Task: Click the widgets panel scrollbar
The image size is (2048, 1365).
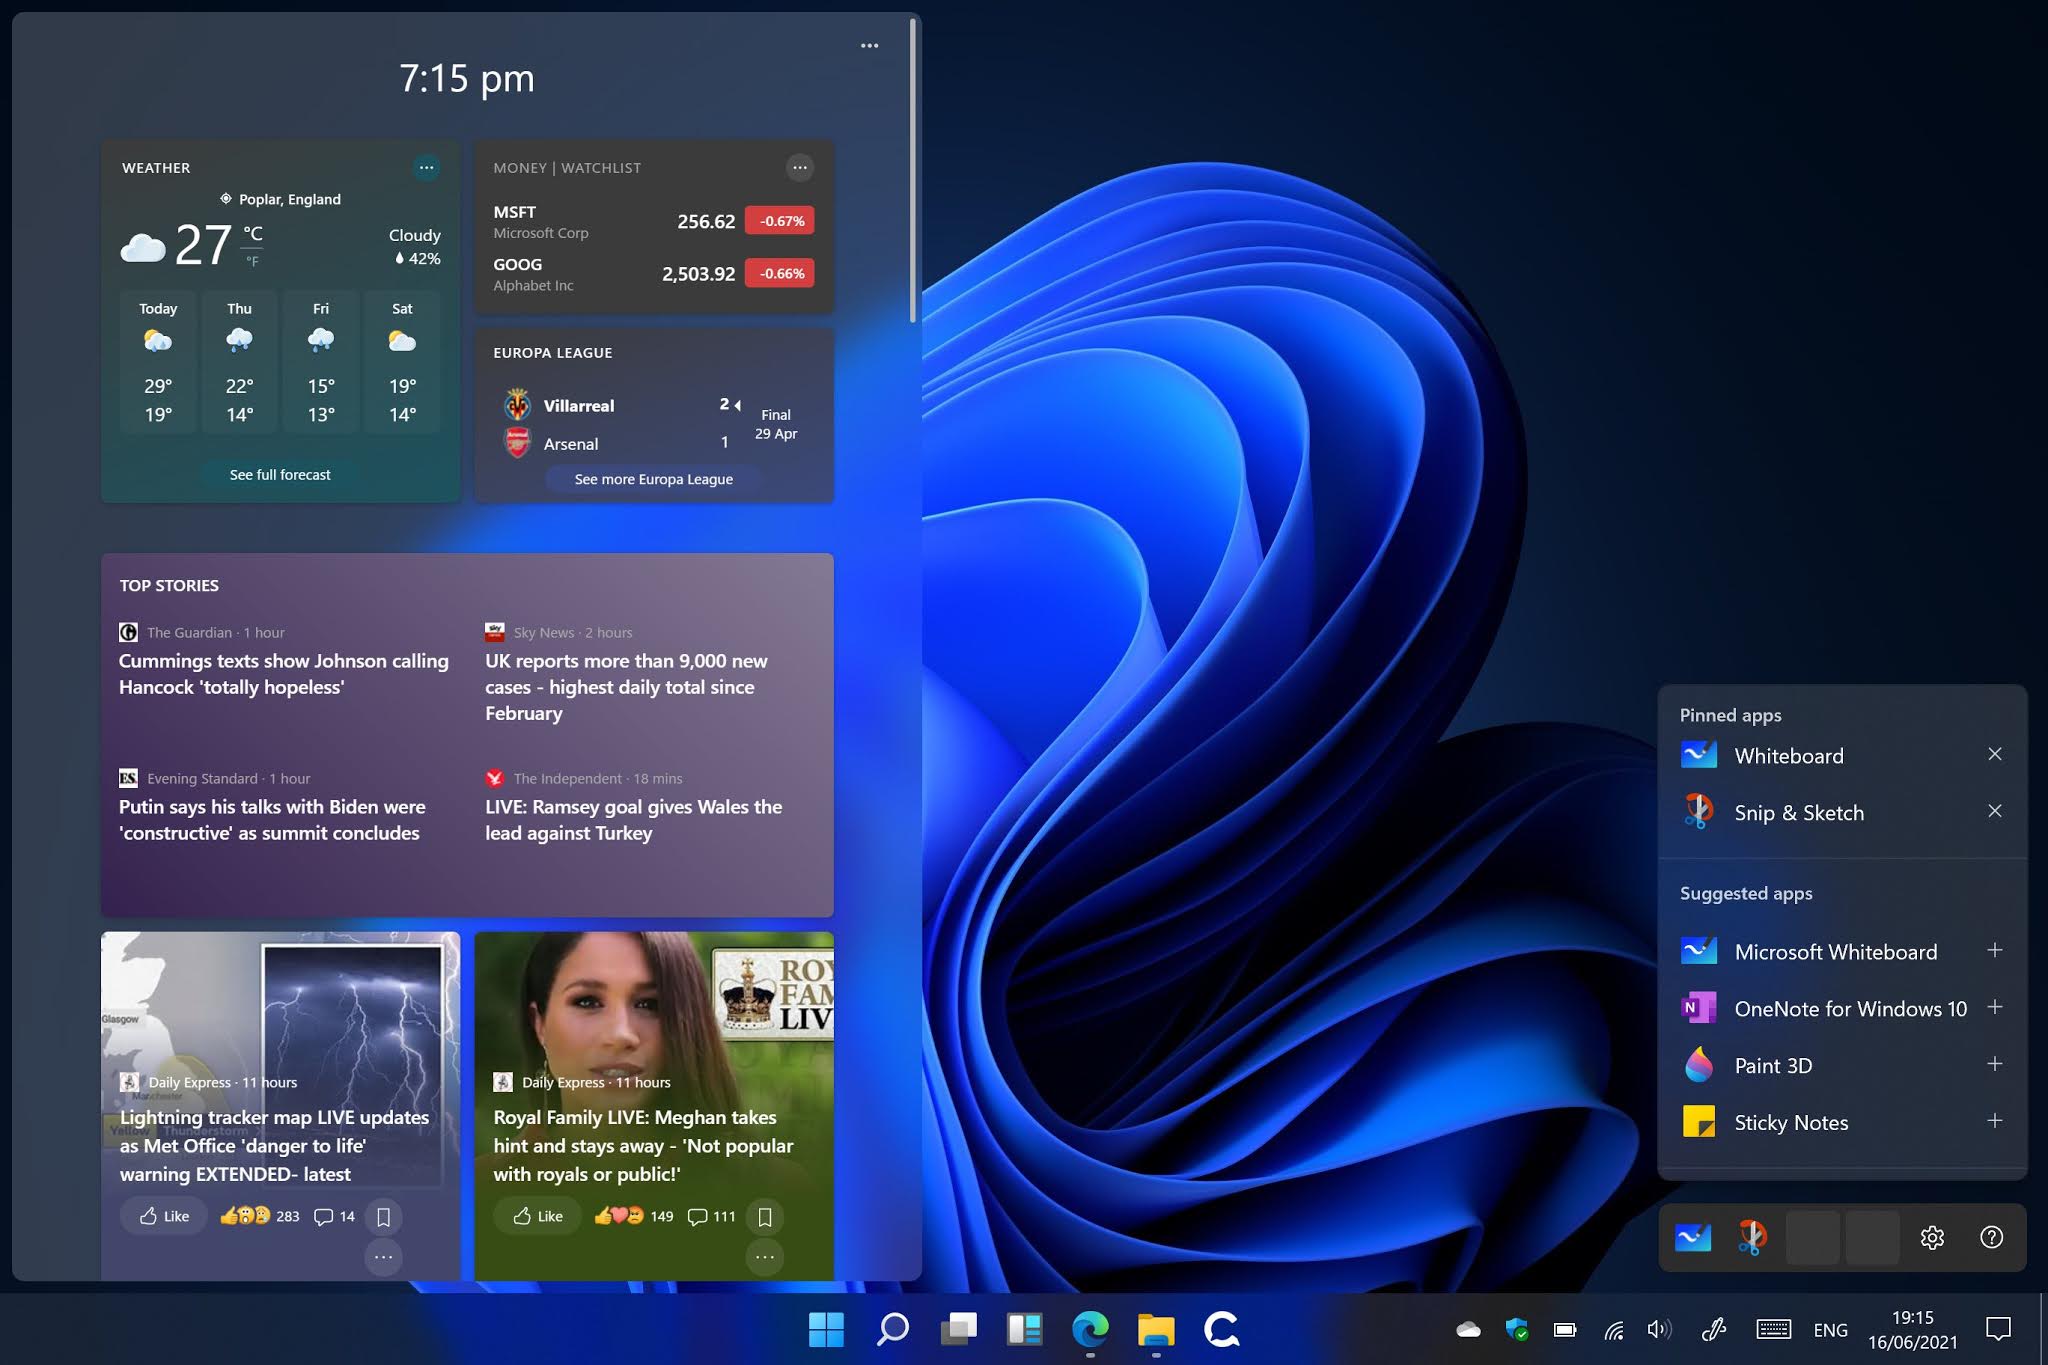Action: click(912, 170)
